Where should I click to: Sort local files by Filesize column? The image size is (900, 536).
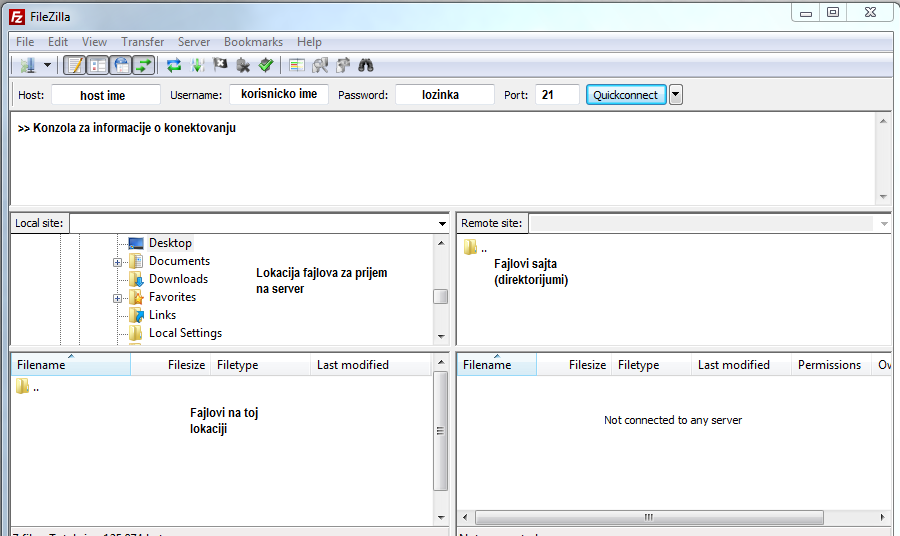(x=170, y=365)
